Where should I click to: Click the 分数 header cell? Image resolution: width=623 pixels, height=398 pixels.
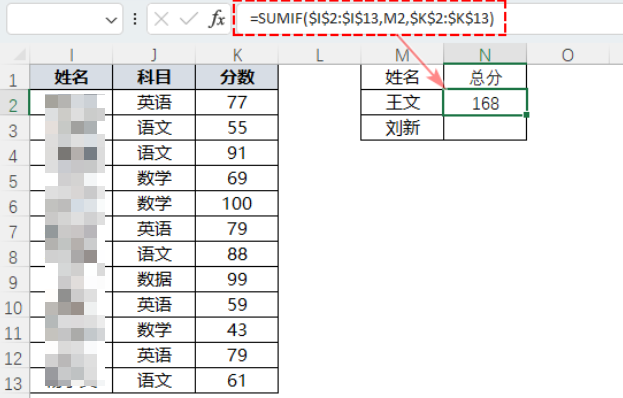point(237,77)
